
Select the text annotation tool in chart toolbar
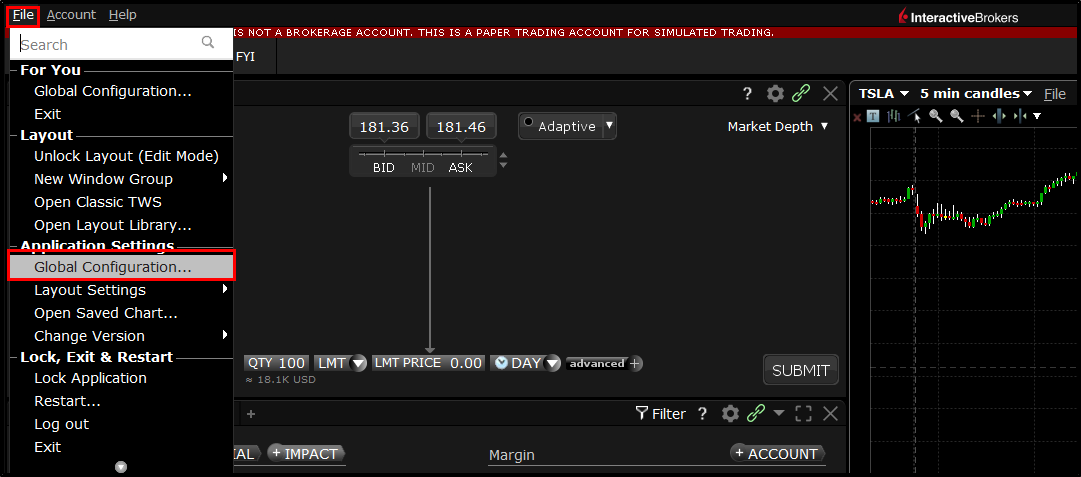(873, 116)
